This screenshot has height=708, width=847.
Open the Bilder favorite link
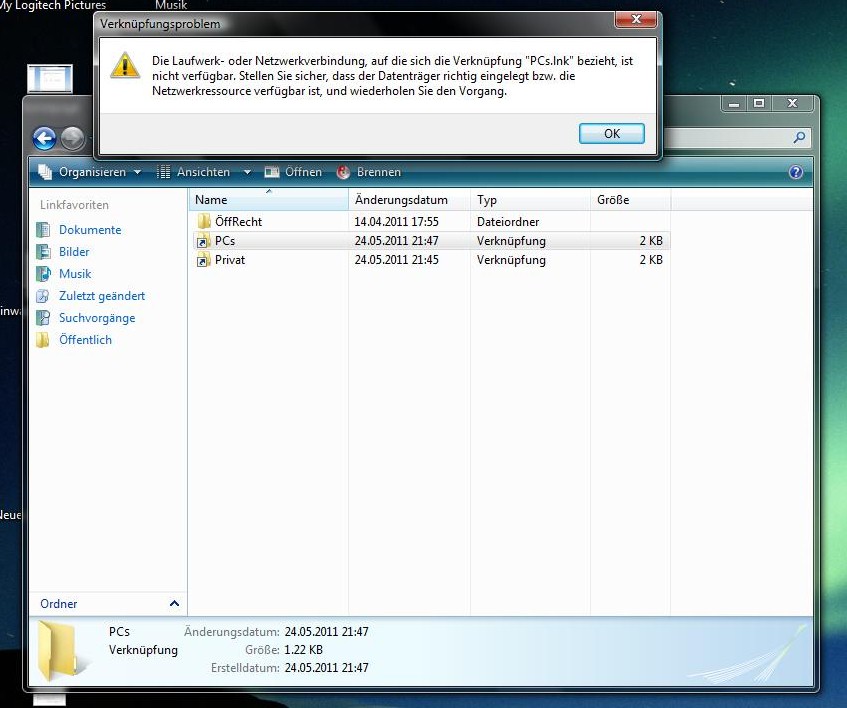pyautogui.click(x=74, y=252)
